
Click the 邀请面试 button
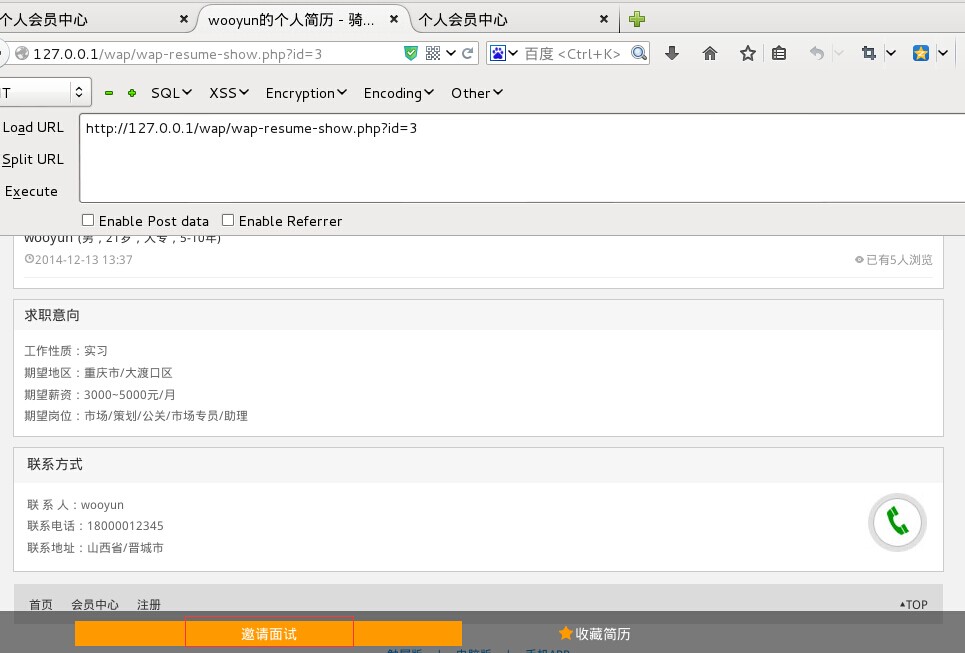point(269,634)
